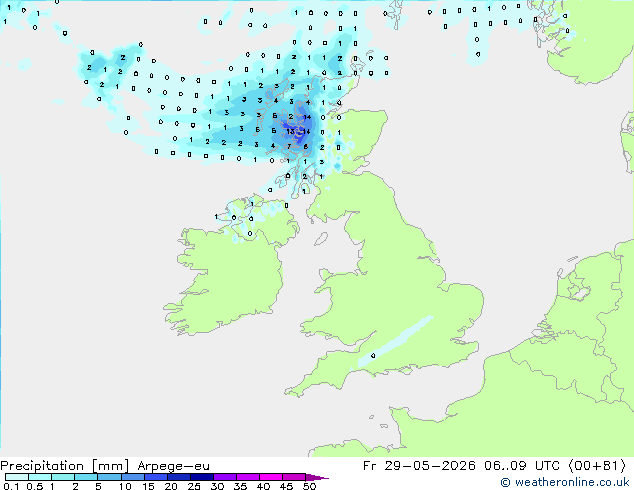Click the over-50 mm legend arrow tip
634x490 pixels.
point(317,477)
